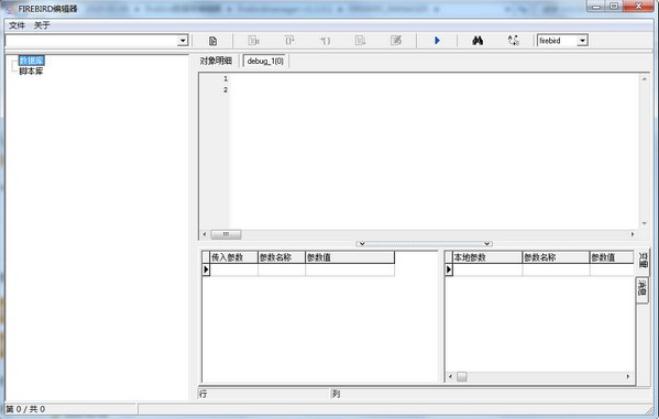Open the wide combo box above tree

tap(182, 41)
